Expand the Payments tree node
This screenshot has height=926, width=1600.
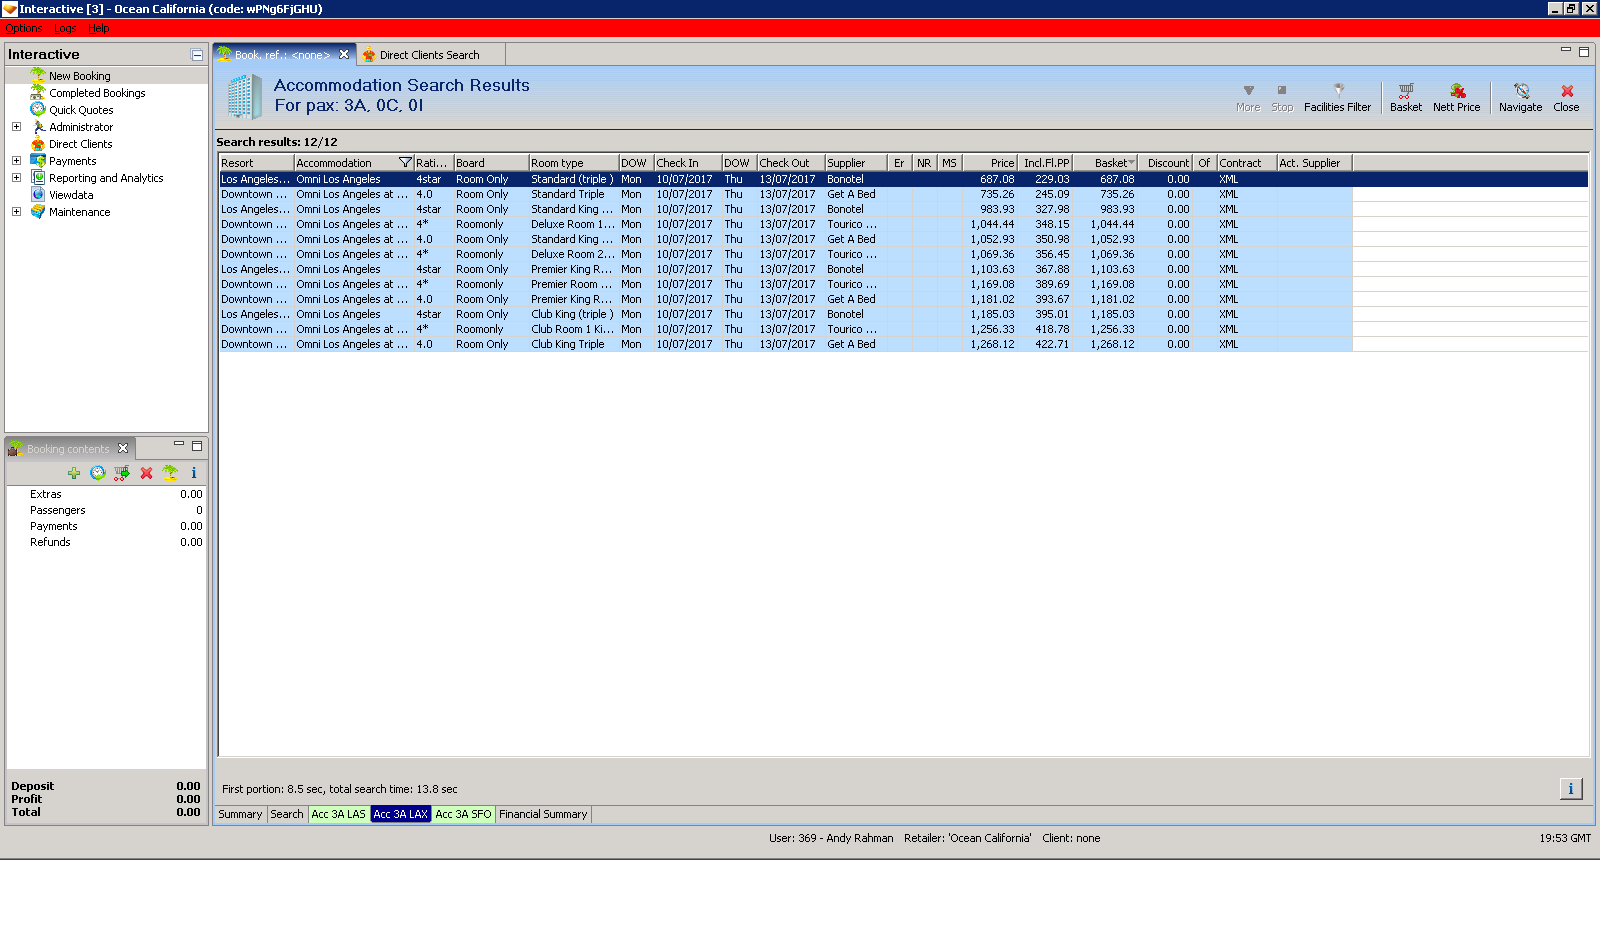[x=16, y=161]
